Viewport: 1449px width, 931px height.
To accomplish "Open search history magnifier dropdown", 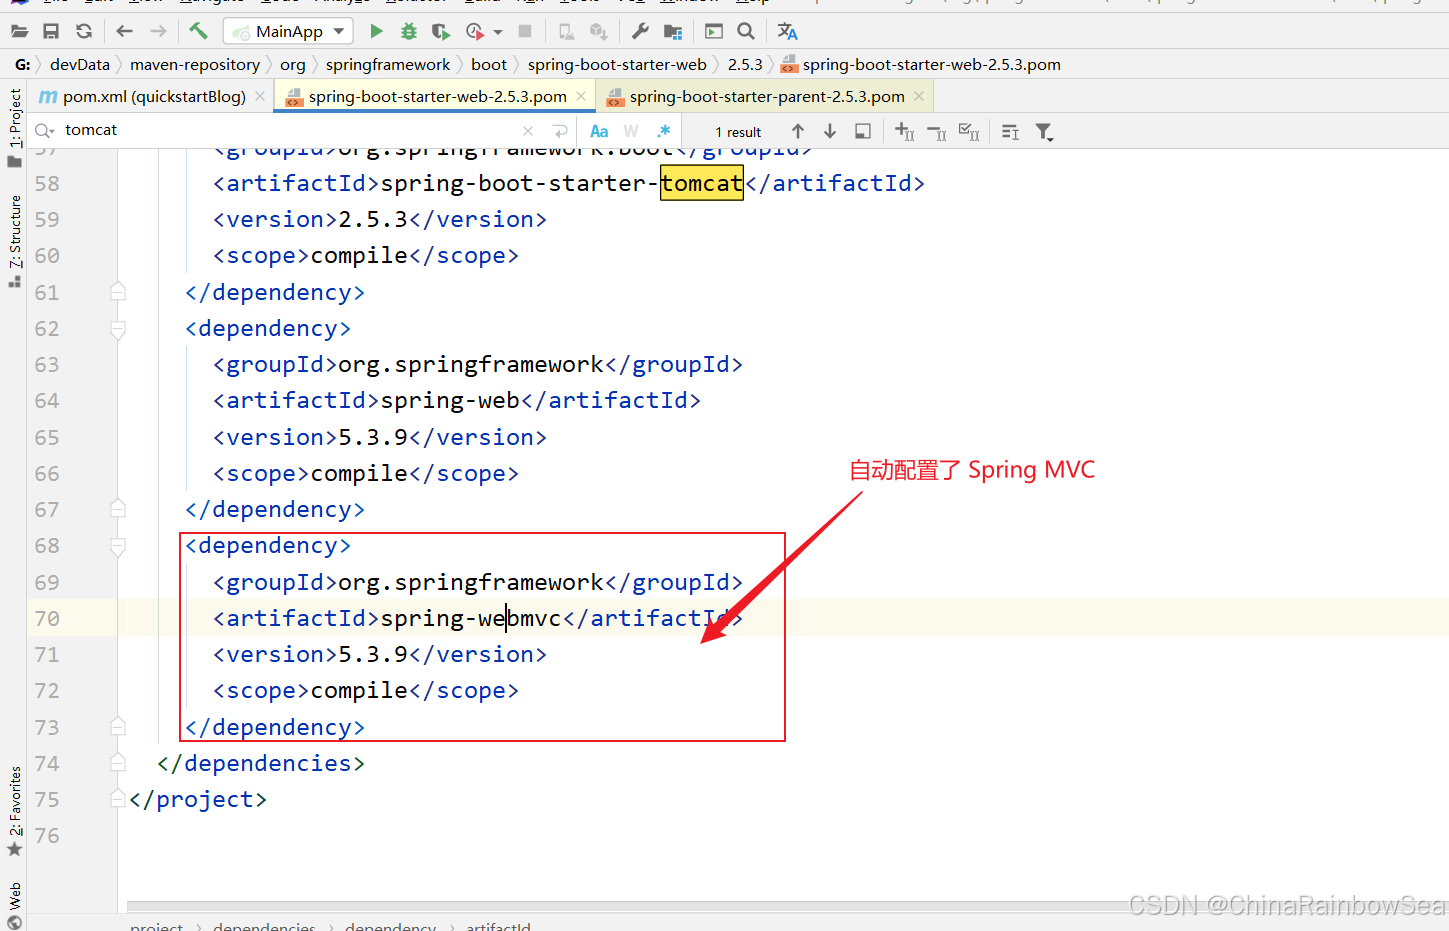I will pyautogui.click(x=44, y=131).
